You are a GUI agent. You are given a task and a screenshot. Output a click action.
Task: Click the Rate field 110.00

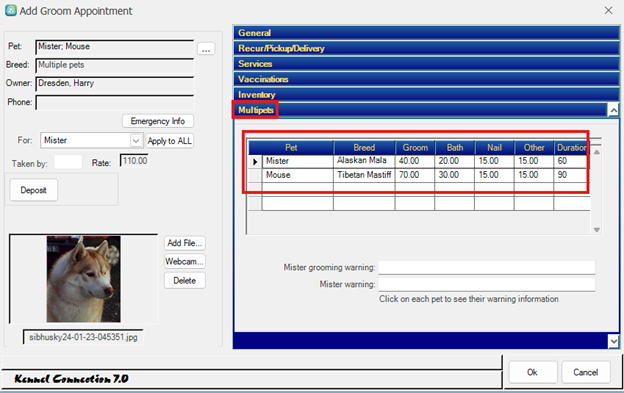[x=134, y=161]
